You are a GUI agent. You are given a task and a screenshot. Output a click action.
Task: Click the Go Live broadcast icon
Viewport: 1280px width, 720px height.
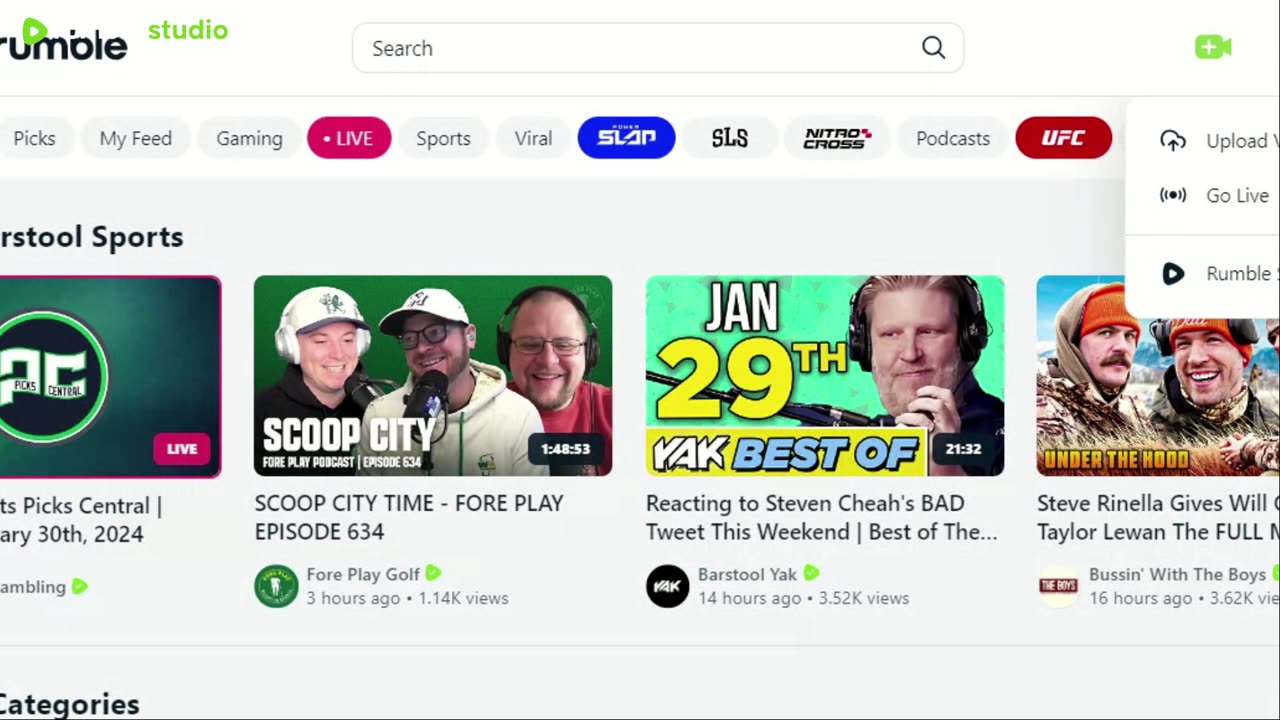1173,195
